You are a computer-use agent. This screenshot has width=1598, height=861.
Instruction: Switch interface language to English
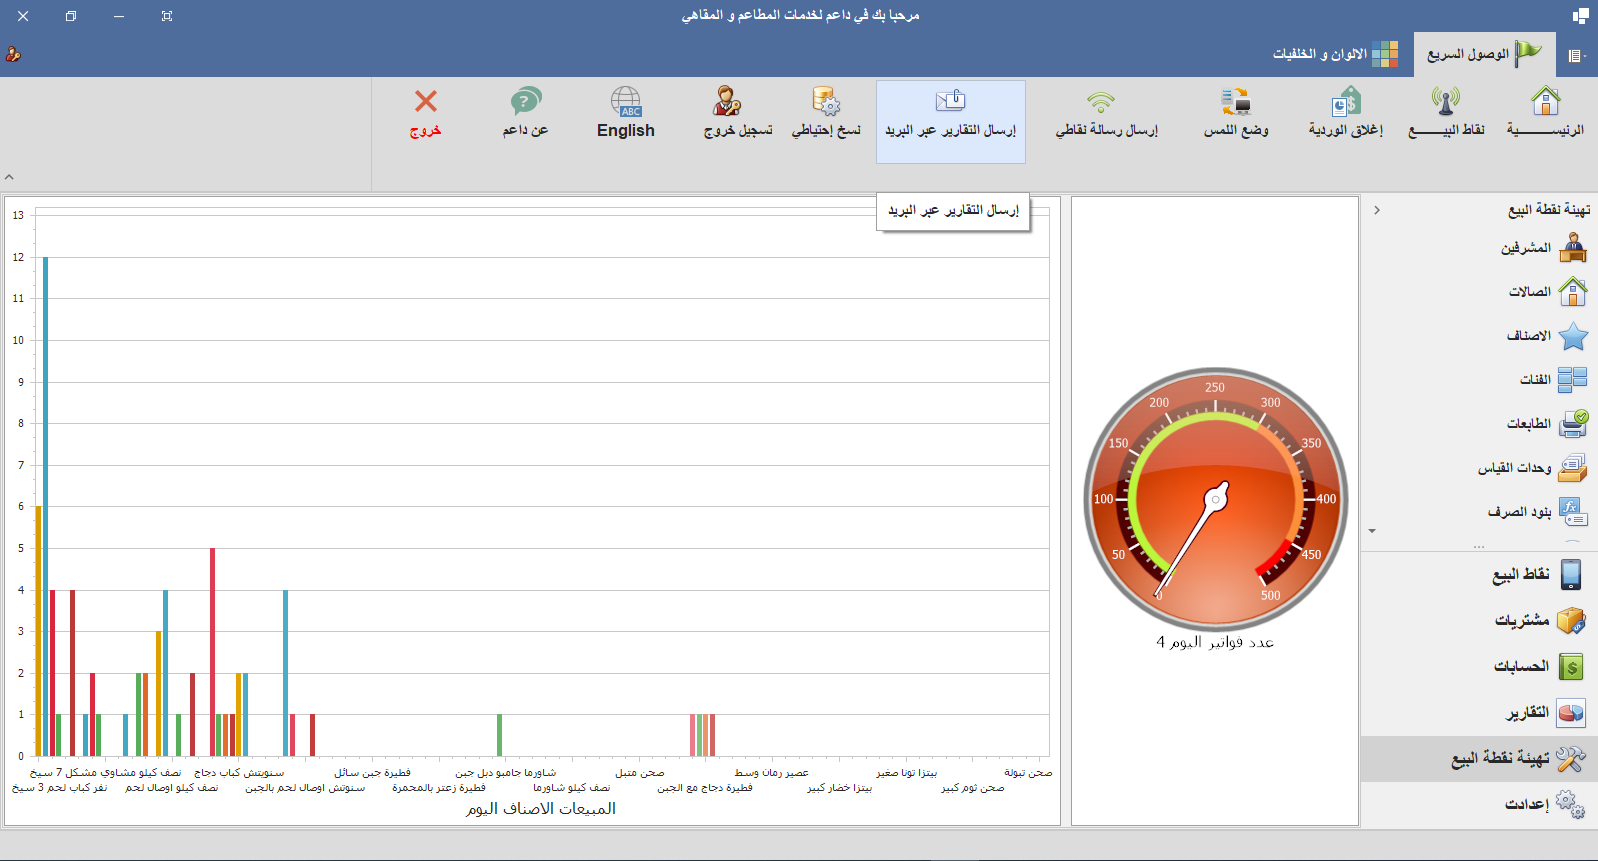[626, 112]
